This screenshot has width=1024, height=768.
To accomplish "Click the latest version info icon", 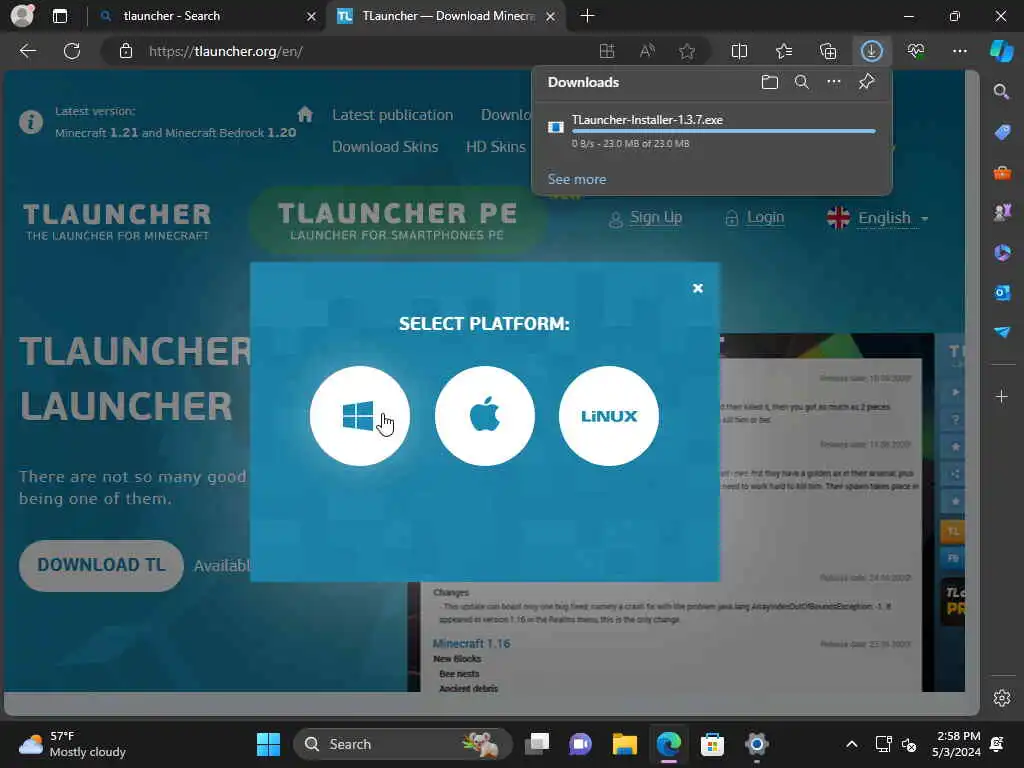I will [31, 121].
